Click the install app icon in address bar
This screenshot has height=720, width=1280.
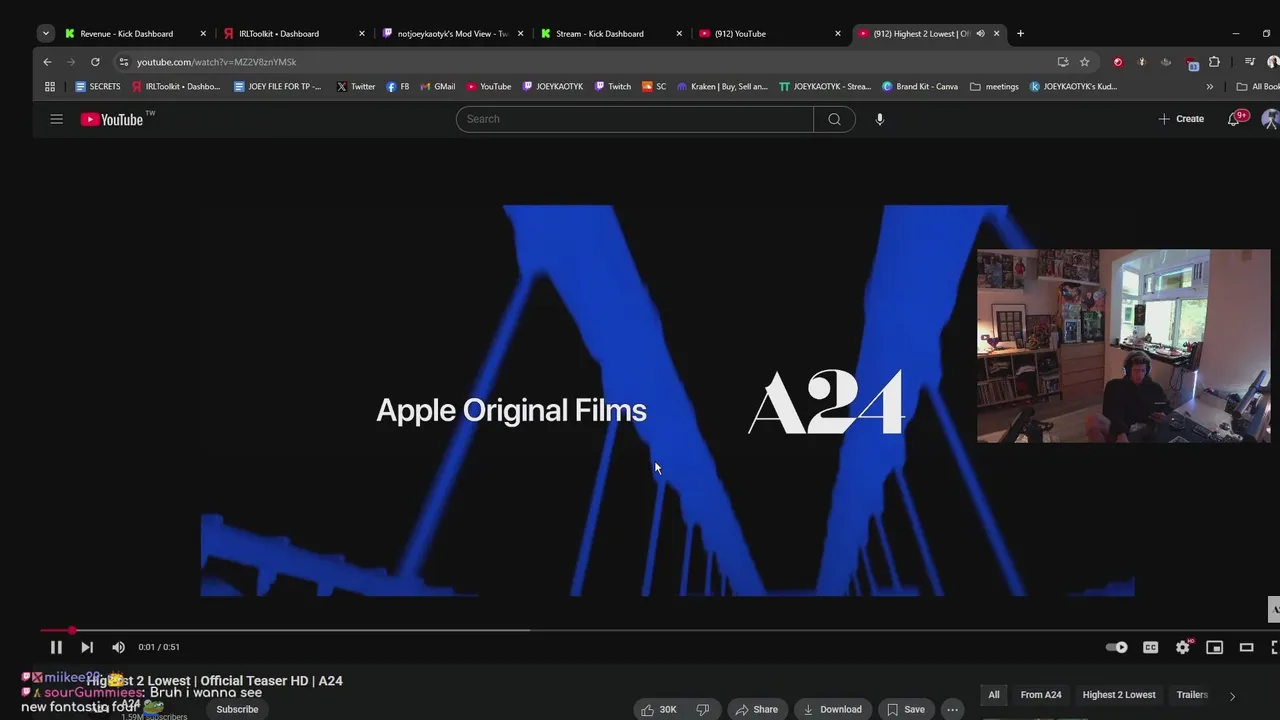coord(1063,62)
